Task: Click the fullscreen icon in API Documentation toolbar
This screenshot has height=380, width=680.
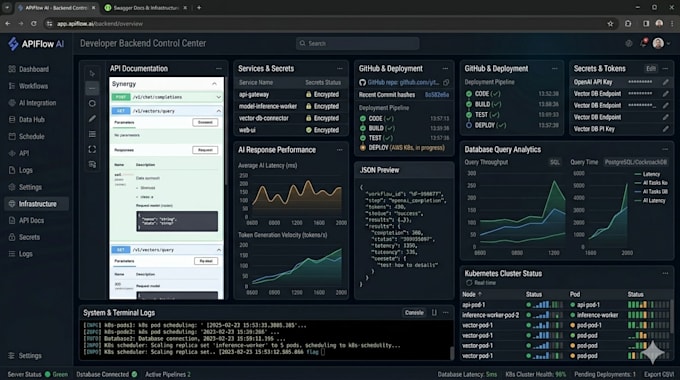Action: (92, 149)
